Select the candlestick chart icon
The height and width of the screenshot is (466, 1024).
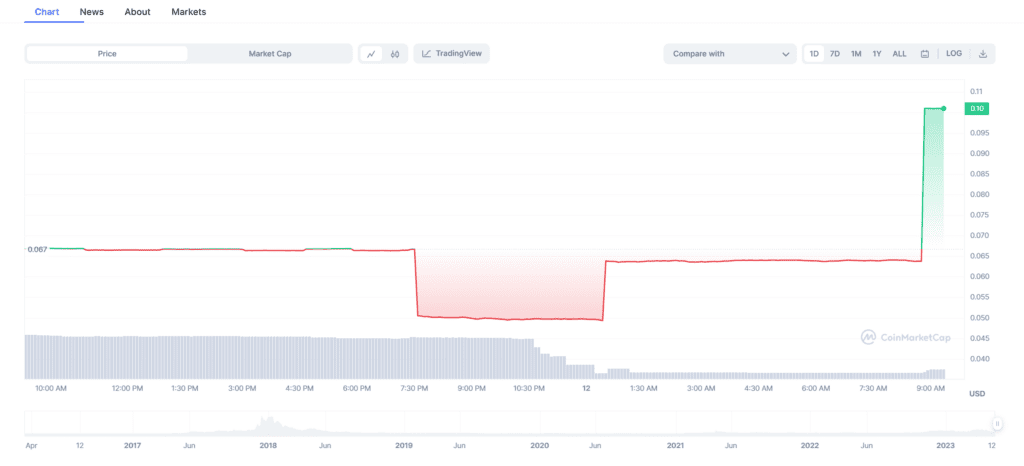coord(394,54)
